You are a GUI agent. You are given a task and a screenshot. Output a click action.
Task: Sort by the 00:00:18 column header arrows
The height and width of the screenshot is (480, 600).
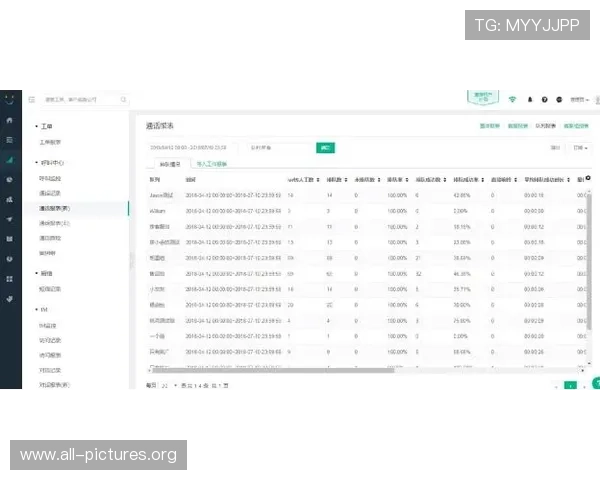tap(568, 180)
